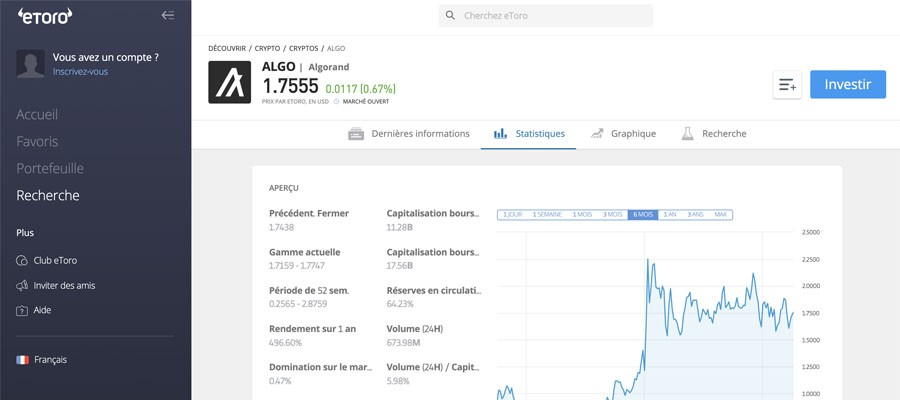Go to Accueil in the sidebar
900x400 pixels.
coord(37,115)
